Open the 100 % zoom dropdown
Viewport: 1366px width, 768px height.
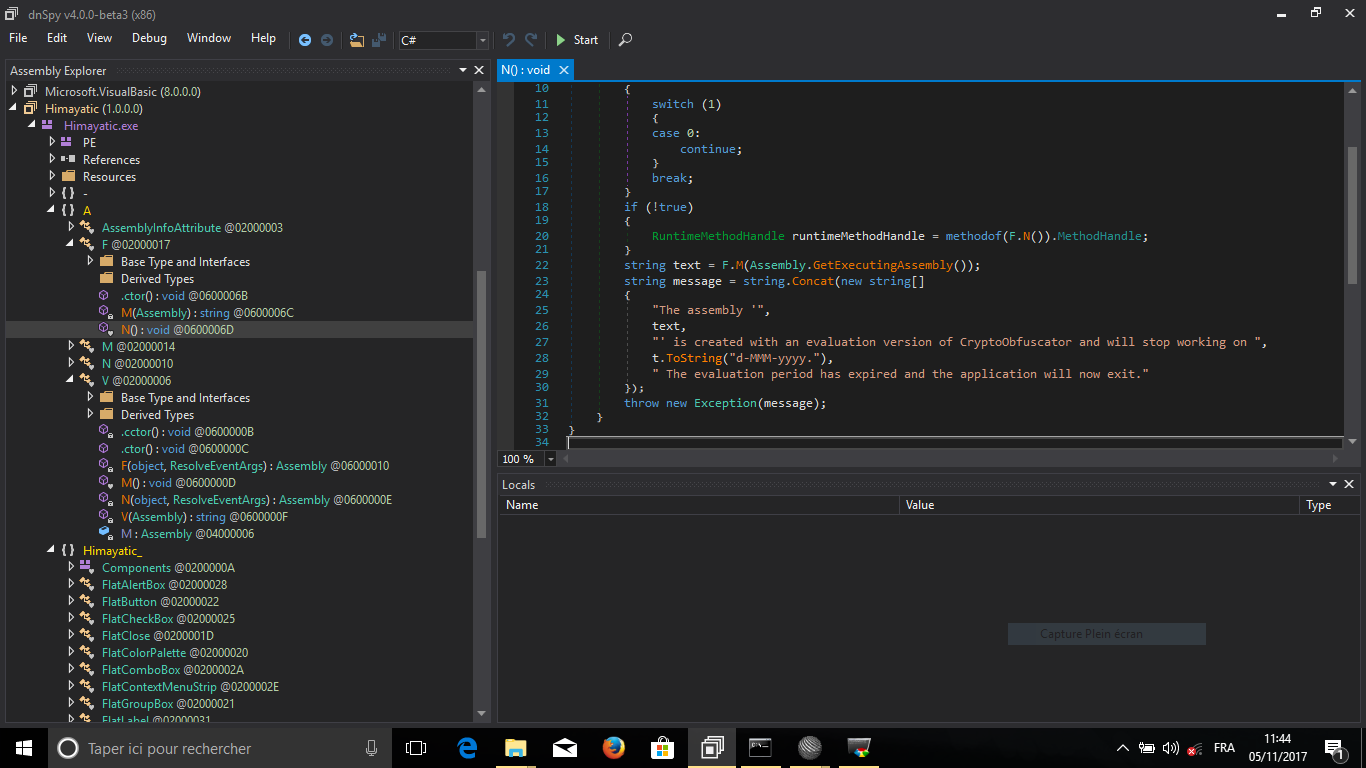[x=550, y=459]
